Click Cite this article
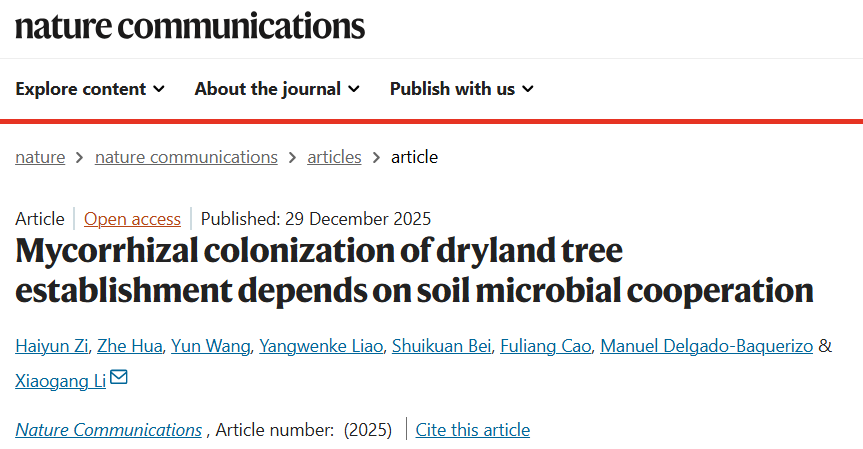This screenshot has height=449, width=863. (472, 430)
